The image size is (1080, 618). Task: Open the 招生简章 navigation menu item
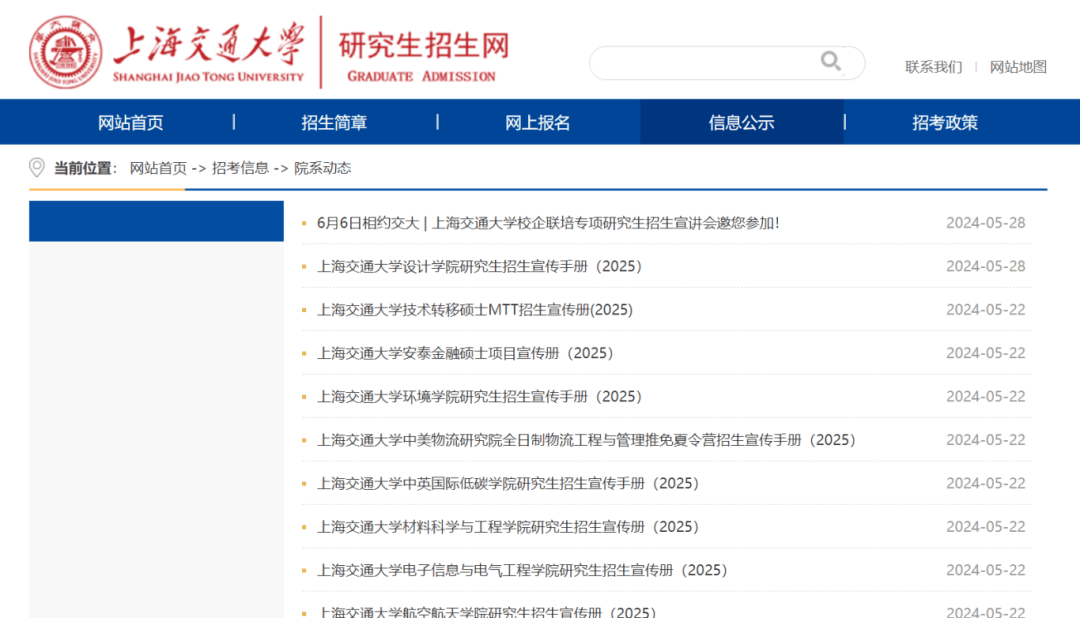tap(334, 121)
